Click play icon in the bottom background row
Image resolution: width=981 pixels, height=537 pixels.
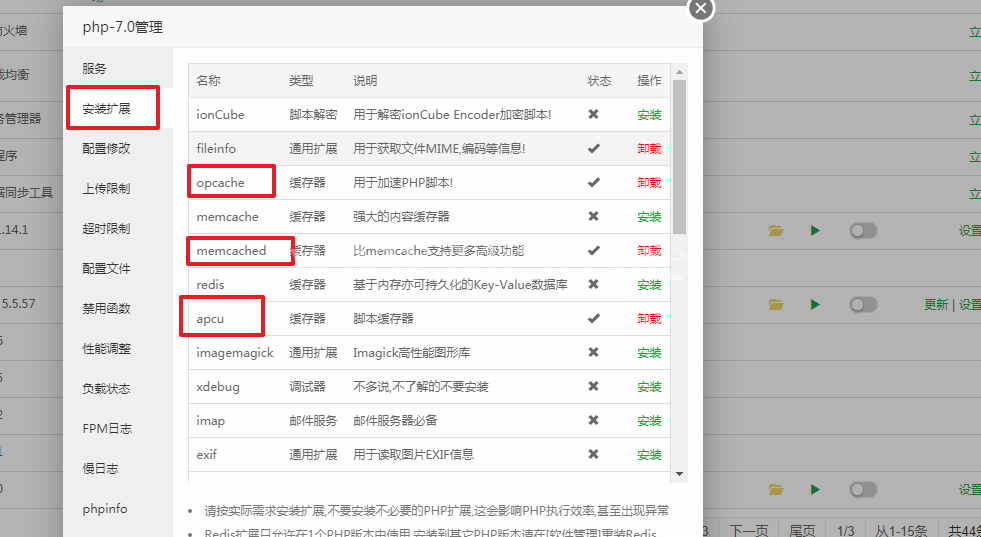point(815,489)
